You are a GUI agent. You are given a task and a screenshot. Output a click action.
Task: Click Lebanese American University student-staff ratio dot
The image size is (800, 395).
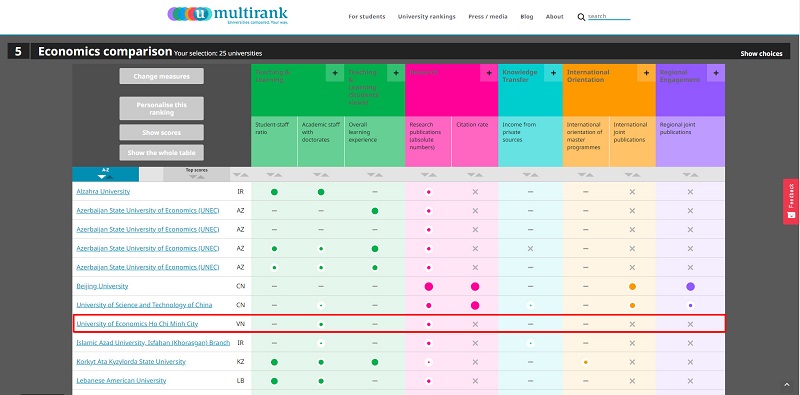click(x=274, y=381)
